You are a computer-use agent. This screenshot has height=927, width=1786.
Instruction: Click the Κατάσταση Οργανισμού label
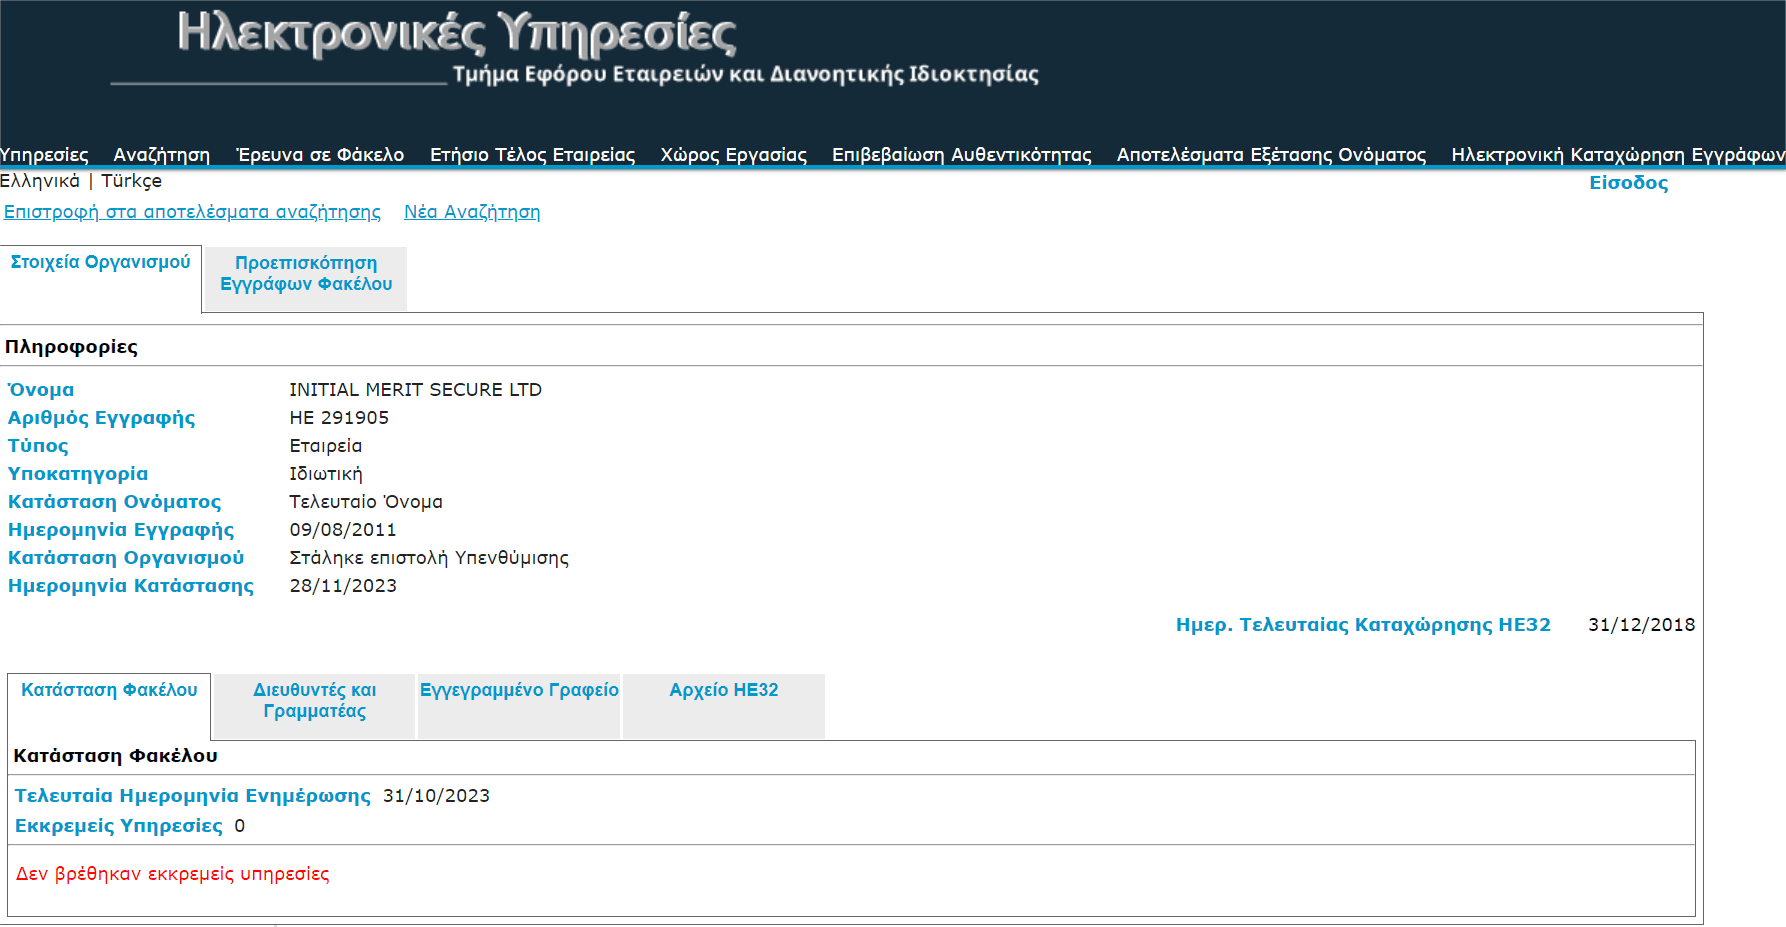click(126, 558)
